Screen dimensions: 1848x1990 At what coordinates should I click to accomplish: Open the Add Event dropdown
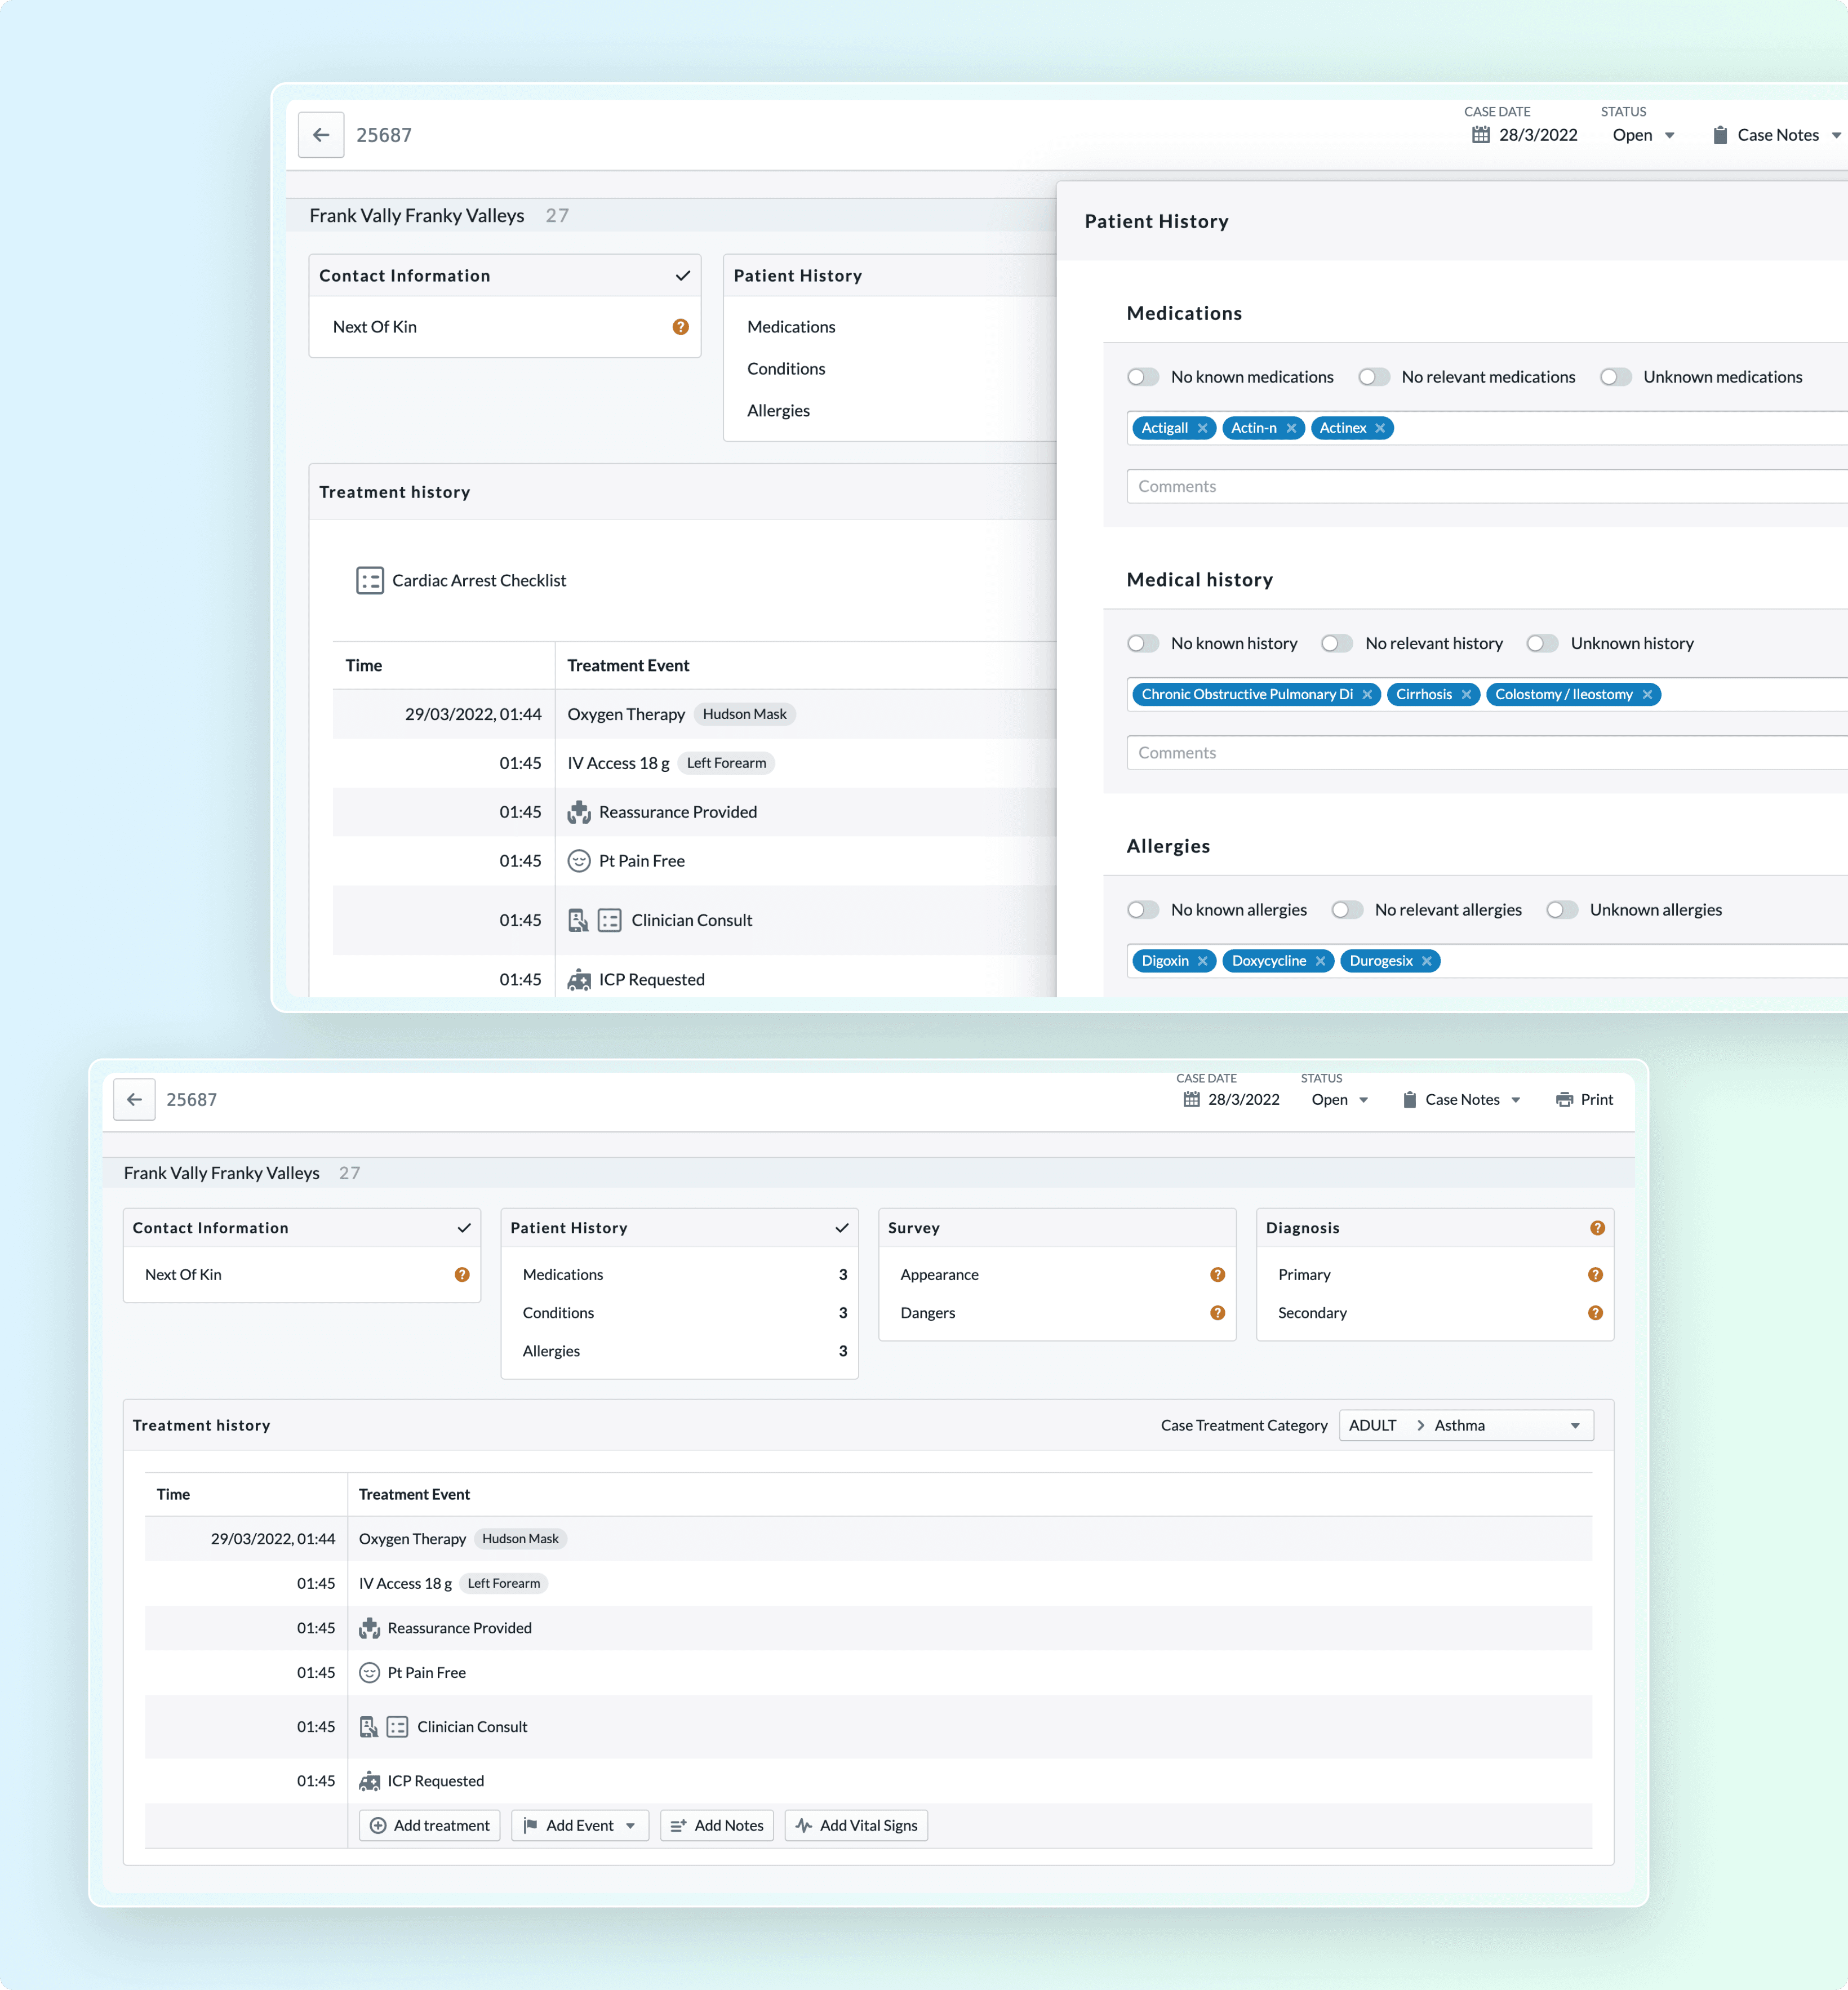[580, 1826]
